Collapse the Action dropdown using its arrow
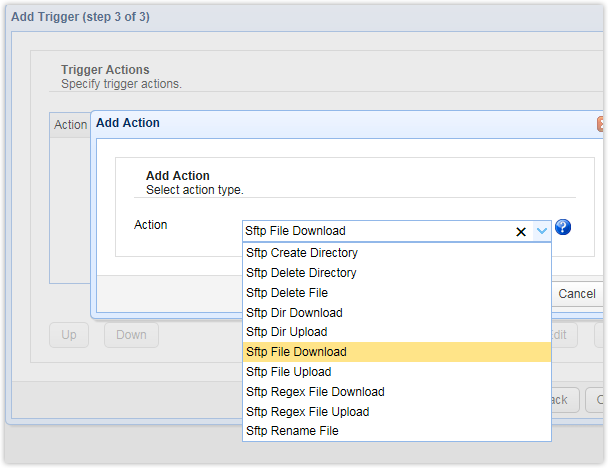The height and width of the screenshot is (468, 608). click(x=541, y=231)
